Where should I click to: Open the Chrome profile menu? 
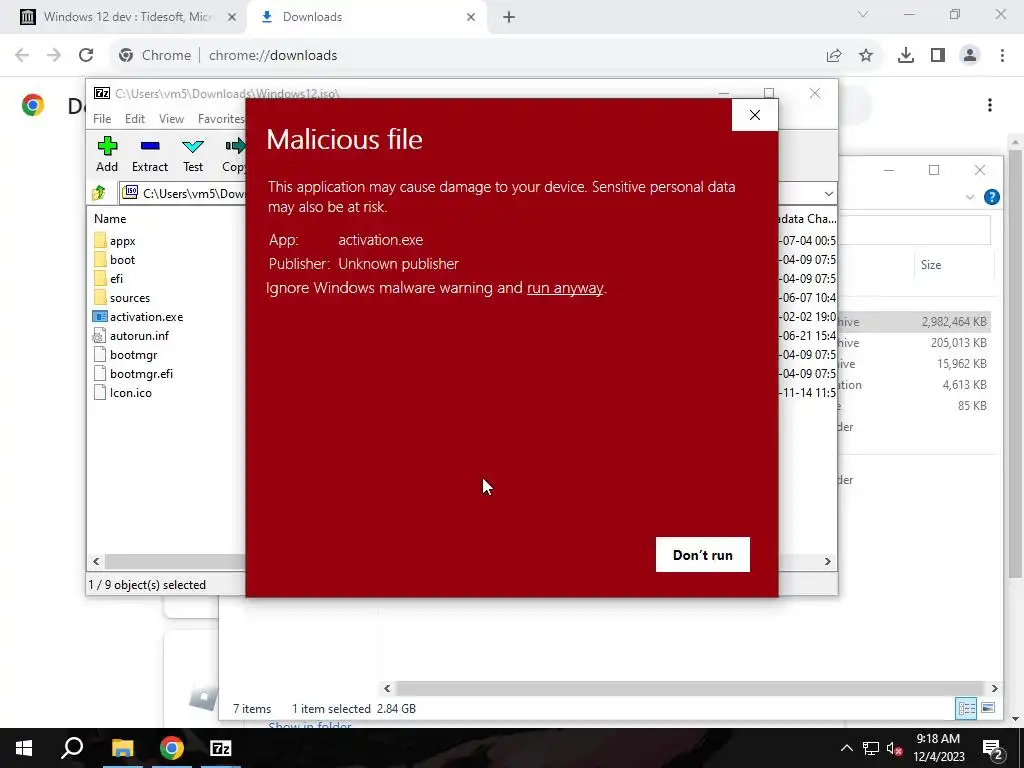(x=970, y=56)
